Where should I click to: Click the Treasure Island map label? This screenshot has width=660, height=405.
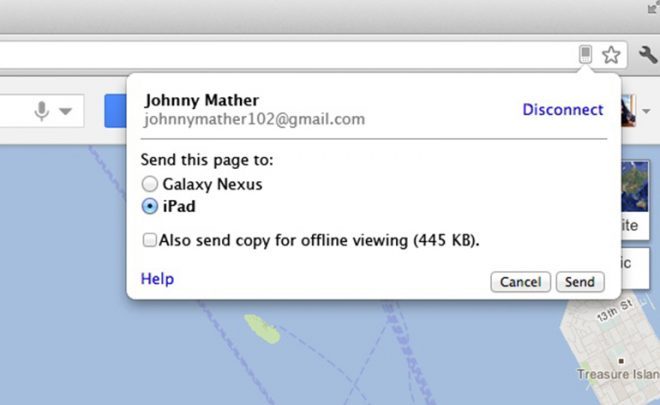pyautogui.click(x=618, y=374)
